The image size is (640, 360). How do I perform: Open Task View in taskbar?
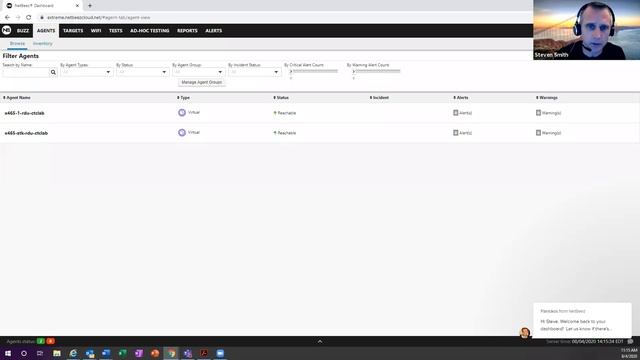click(x=40, y=353)
